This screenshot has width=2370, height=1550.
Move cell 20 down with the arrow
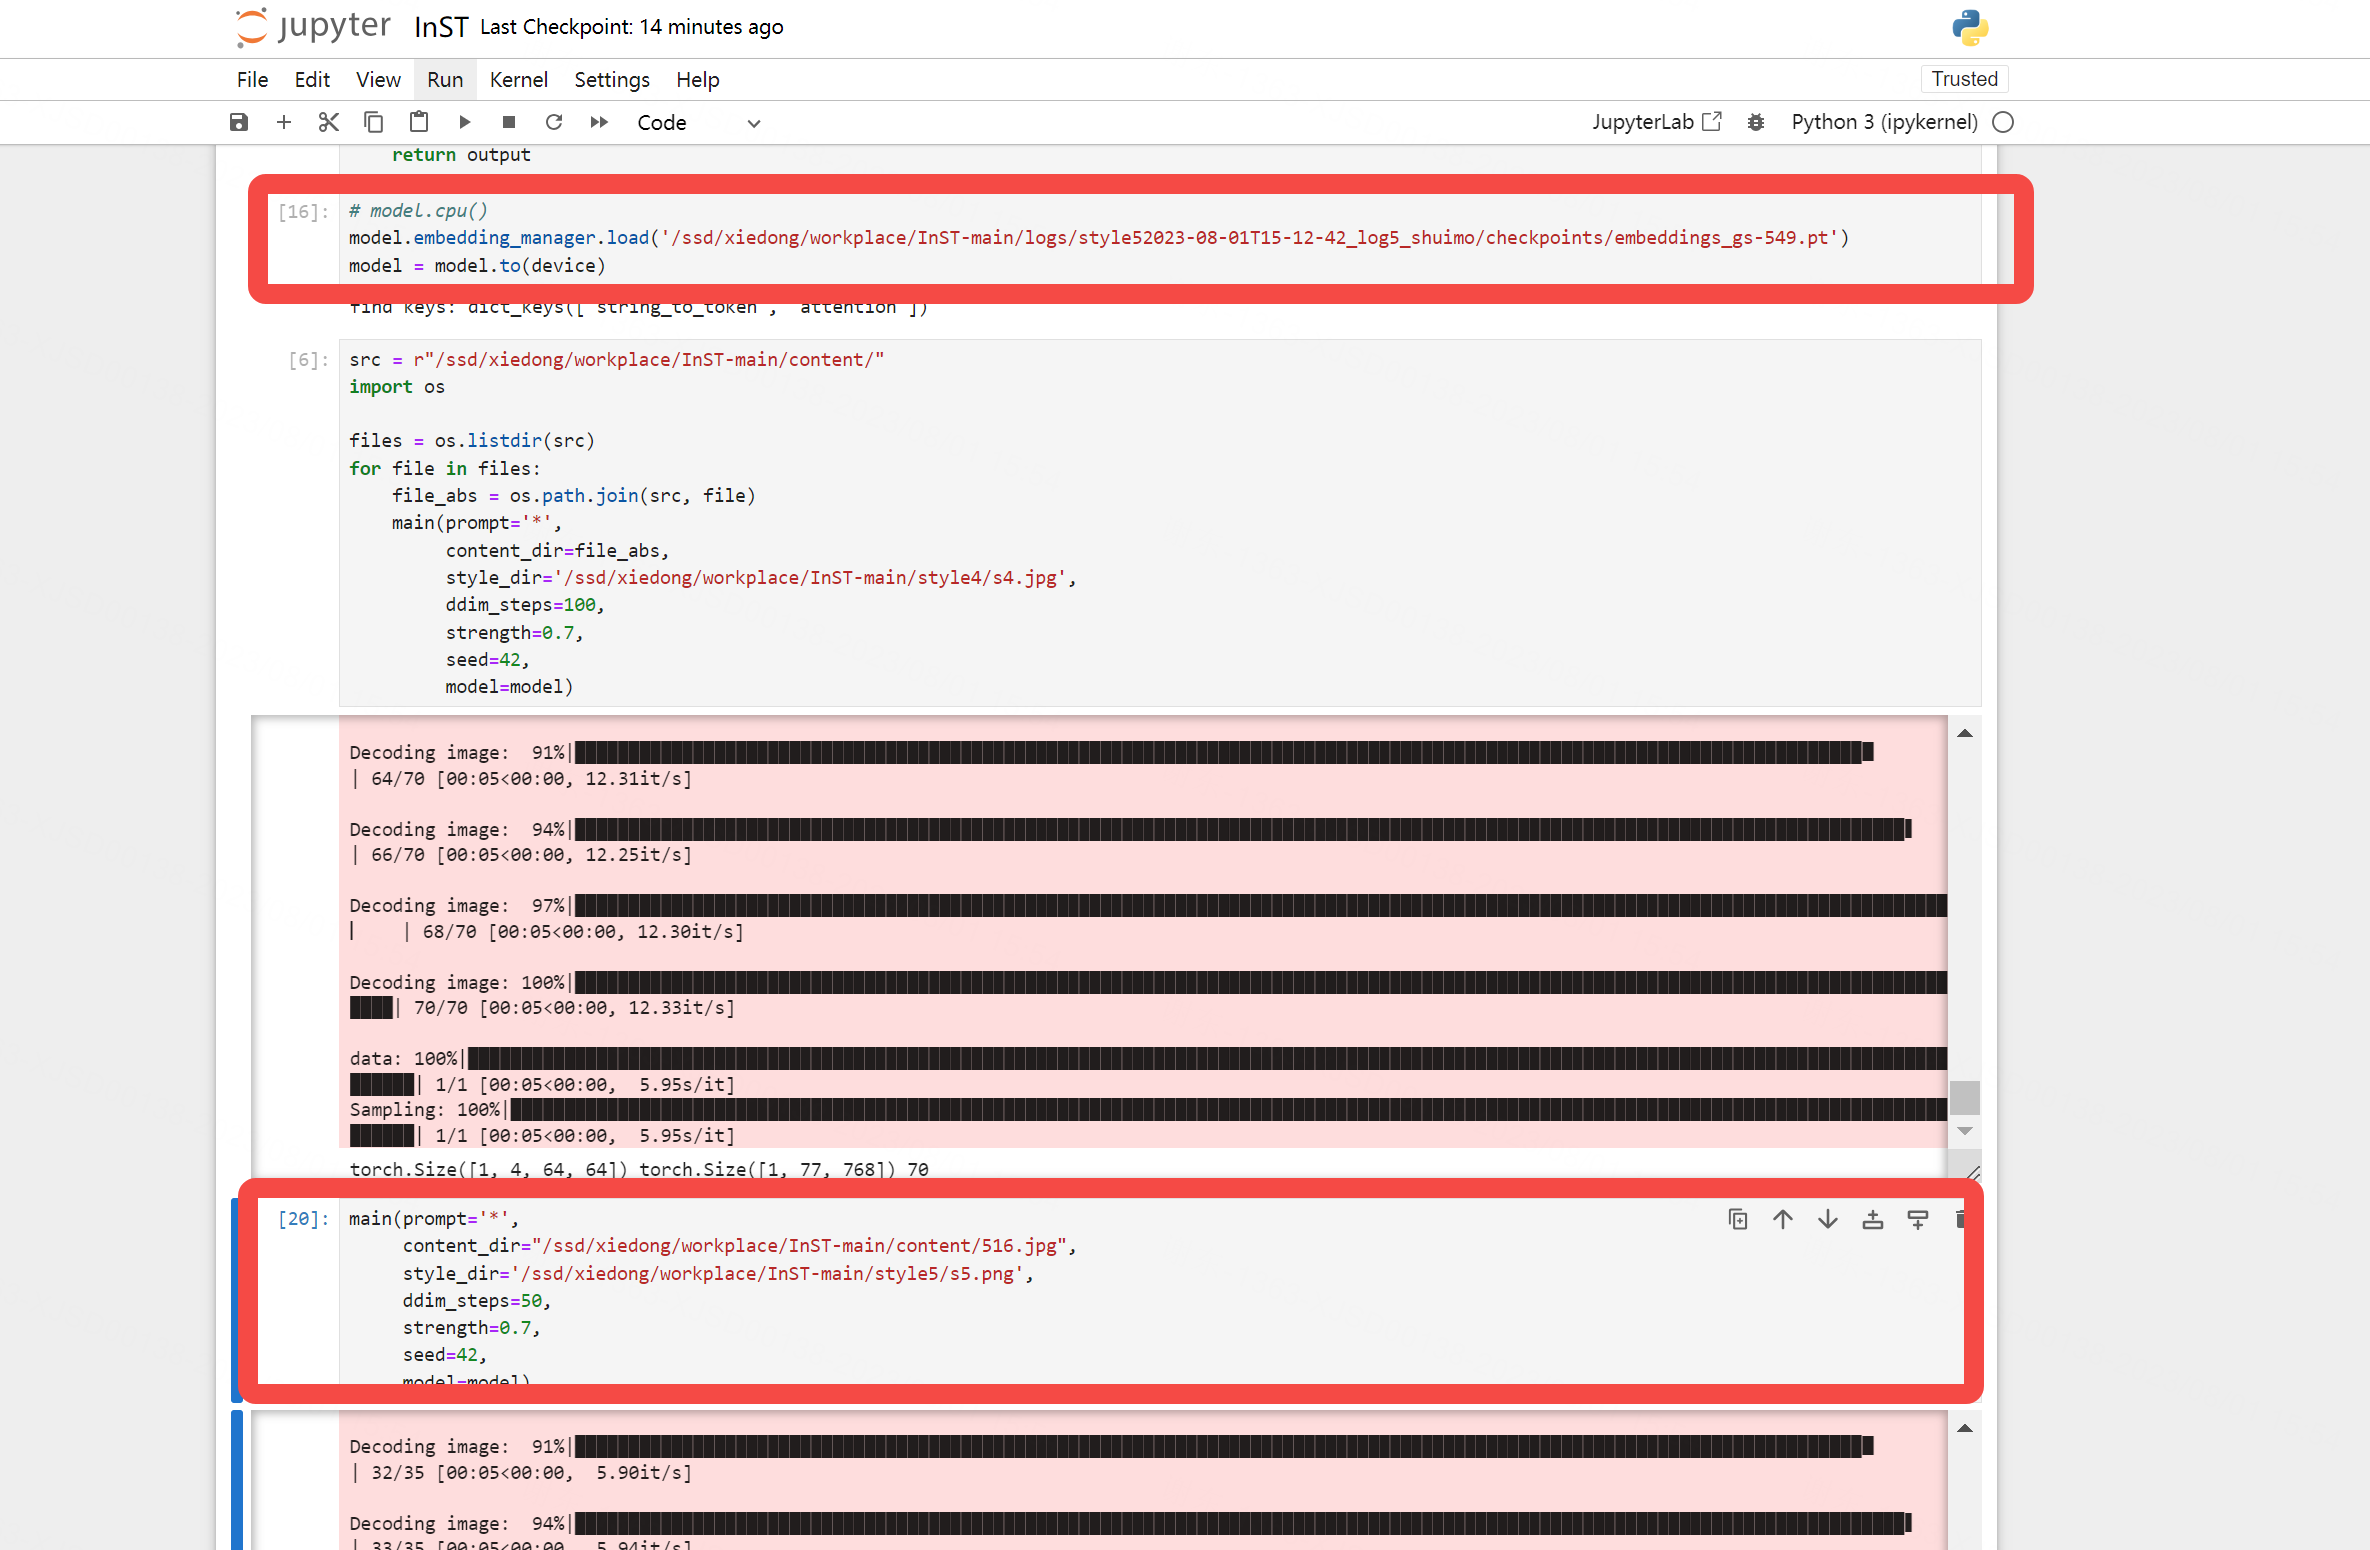pyautogui.click(x=1828, y=1219)
